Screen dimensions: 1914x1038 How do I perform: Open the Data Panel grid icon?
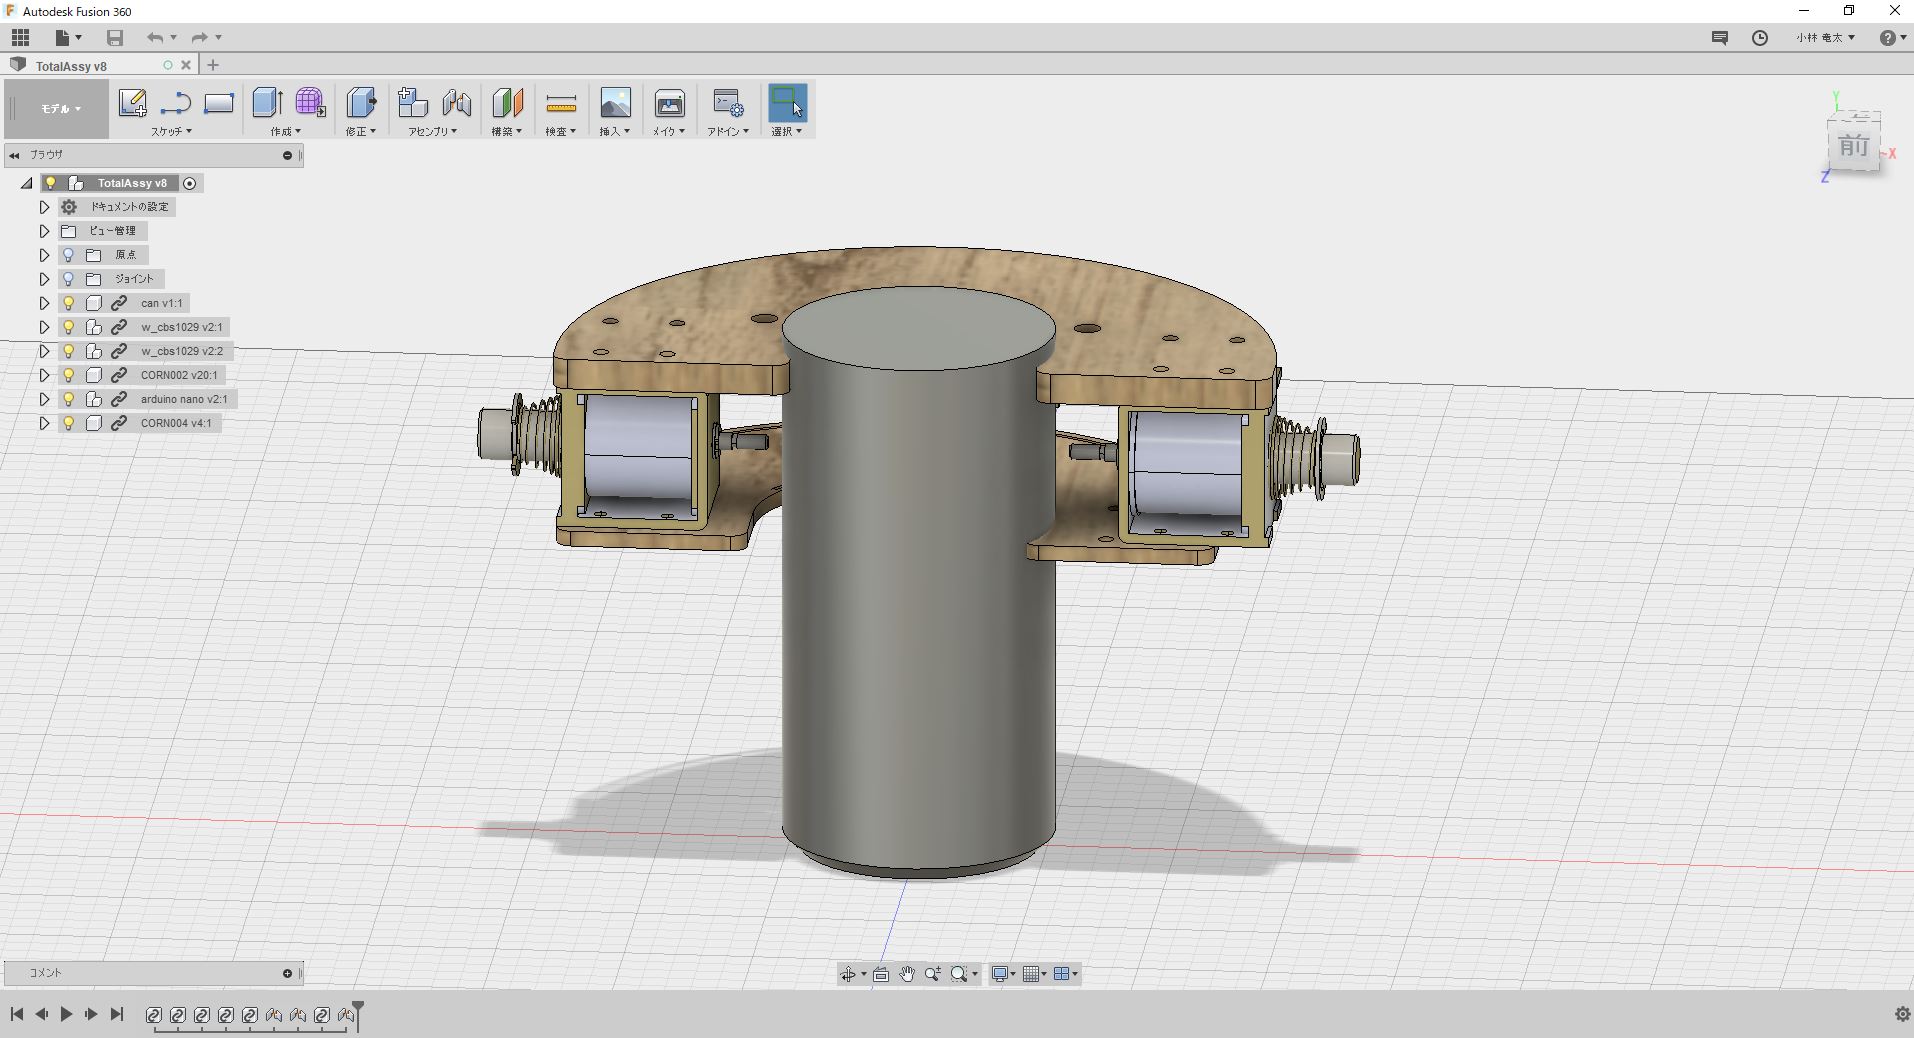tap(21, 38)
